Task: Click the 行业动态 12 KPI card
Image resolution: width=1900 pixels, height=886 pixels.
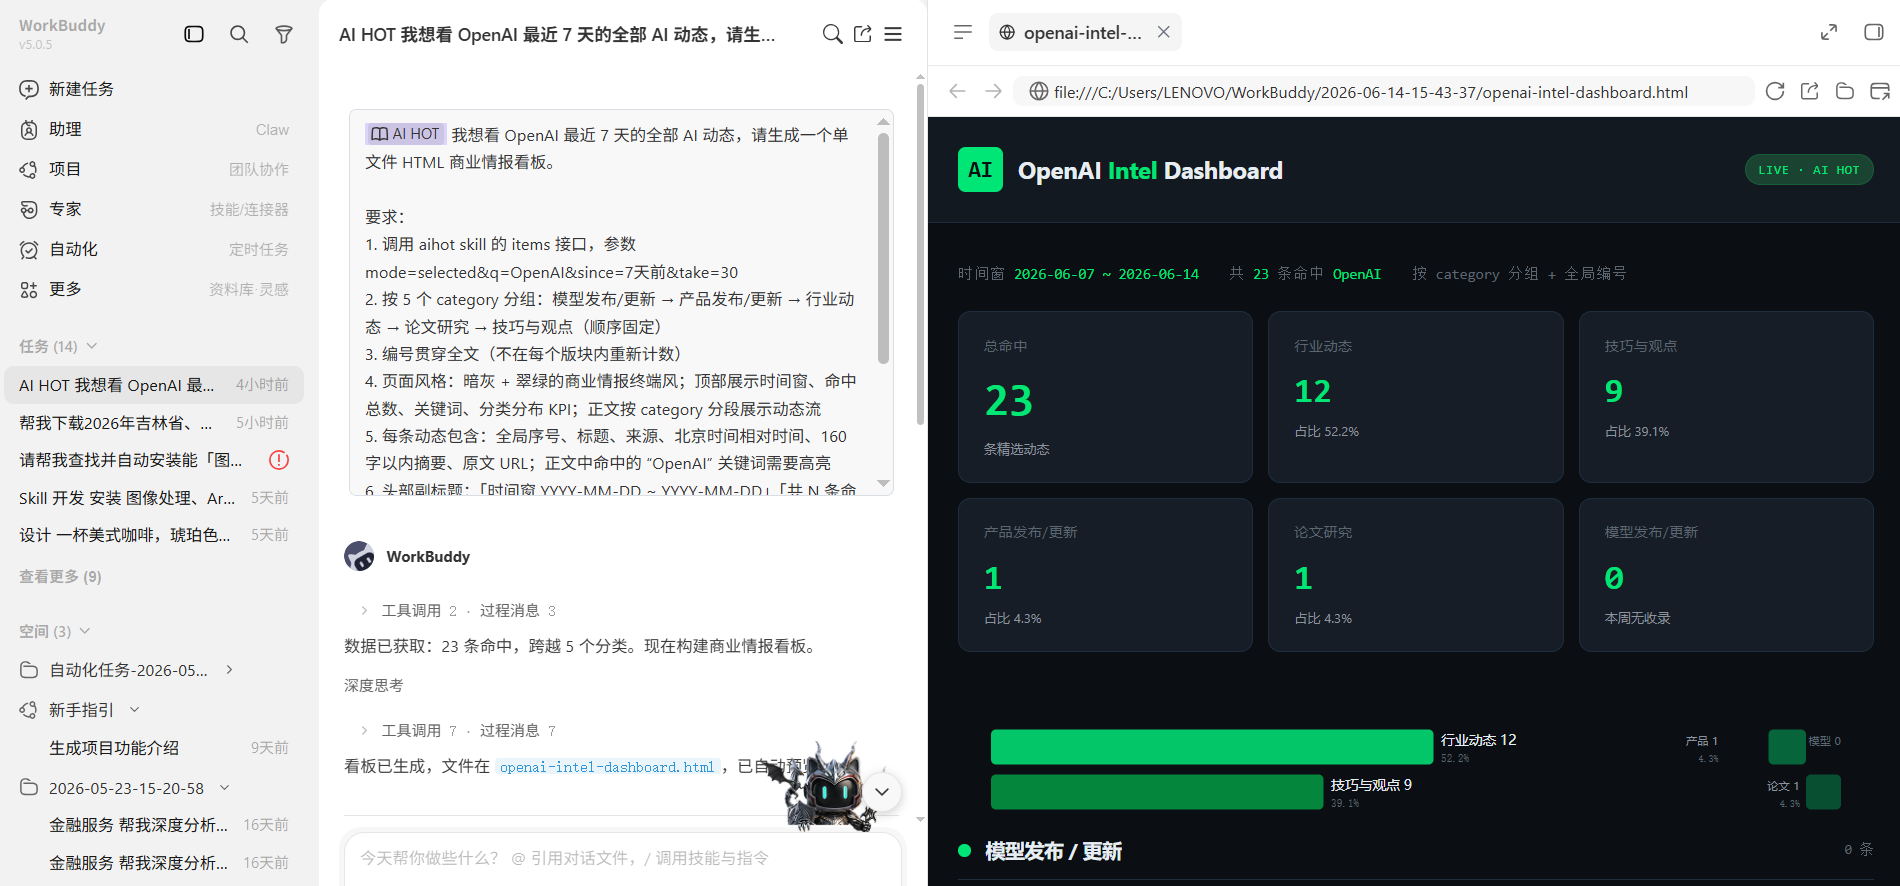Action: coord(1415,397)
